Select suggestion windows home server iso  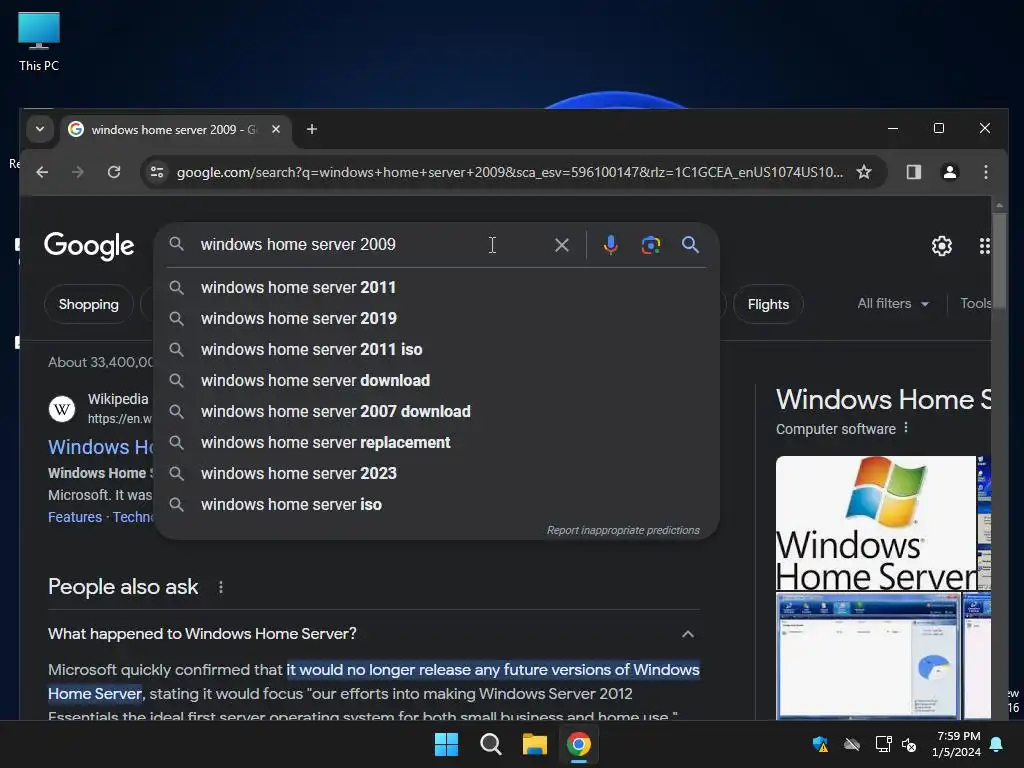tap(436, 504)
